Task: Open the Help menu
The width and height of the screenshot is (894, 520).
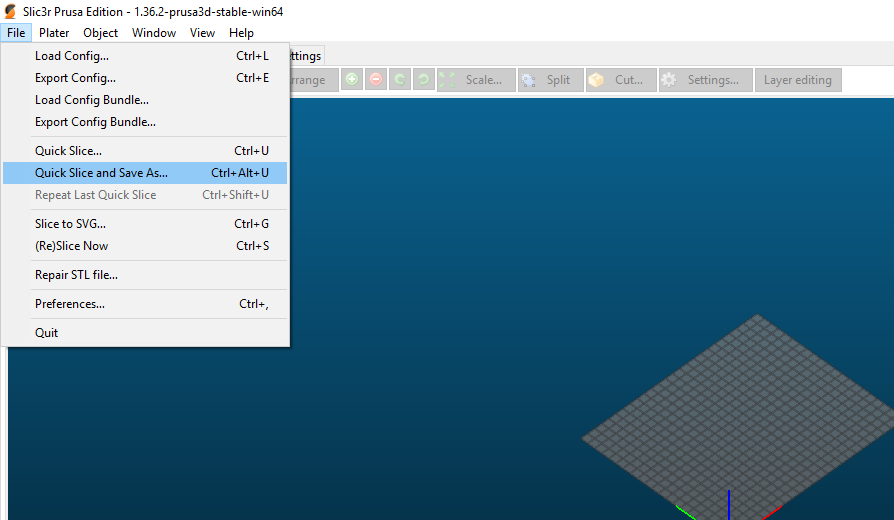Action: click(x=241, y=33)
